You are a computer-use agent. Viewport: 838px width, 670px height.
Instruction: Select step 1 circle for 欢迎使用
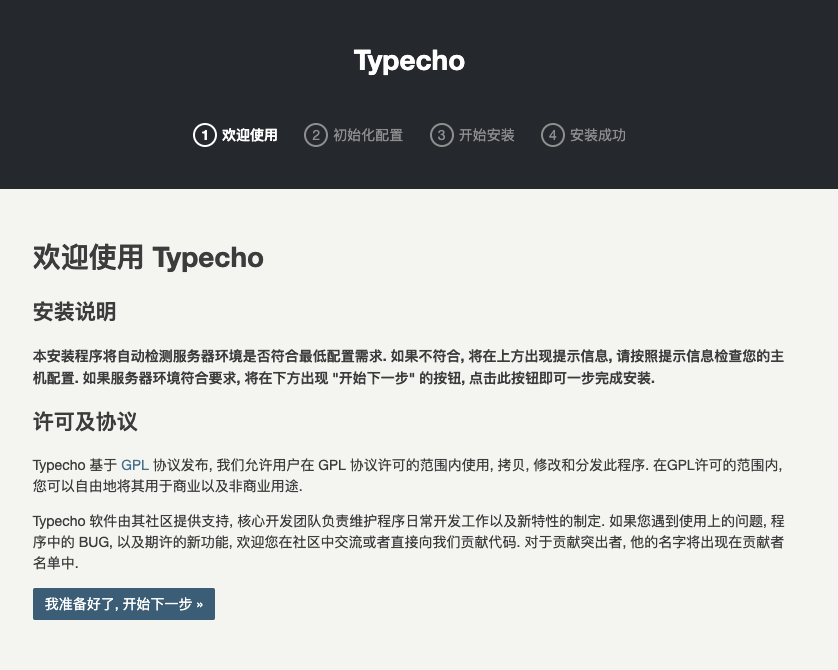click(204, 135)
